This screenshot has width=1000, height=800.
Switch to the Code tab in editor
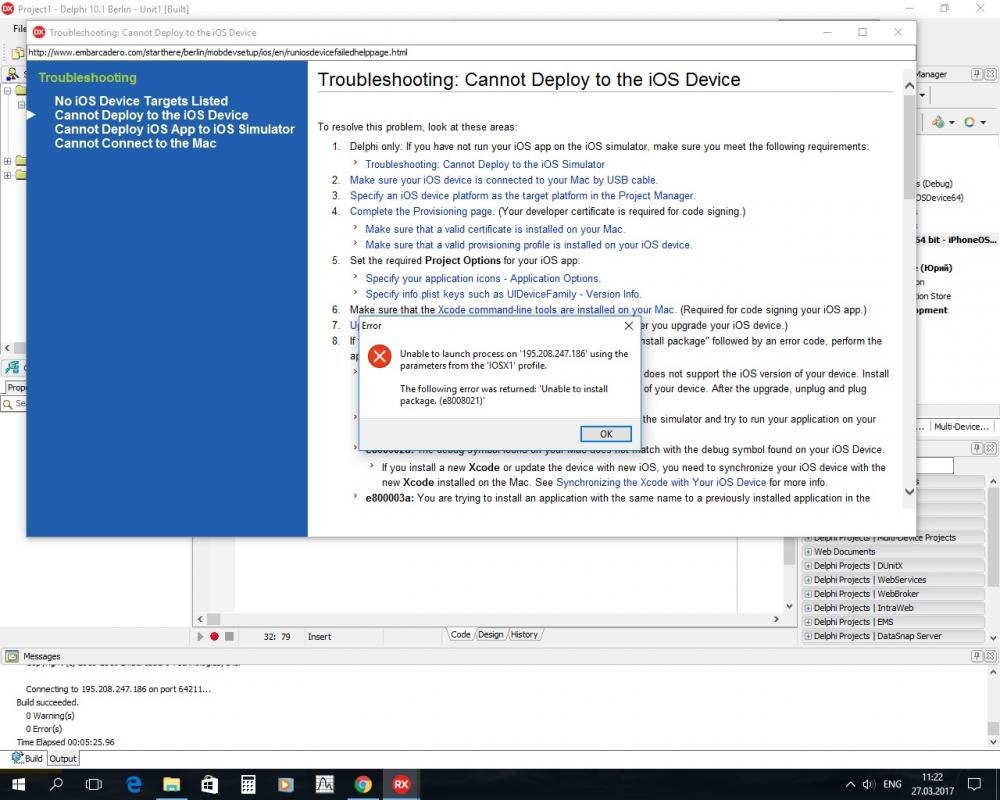tap(460, 635)
